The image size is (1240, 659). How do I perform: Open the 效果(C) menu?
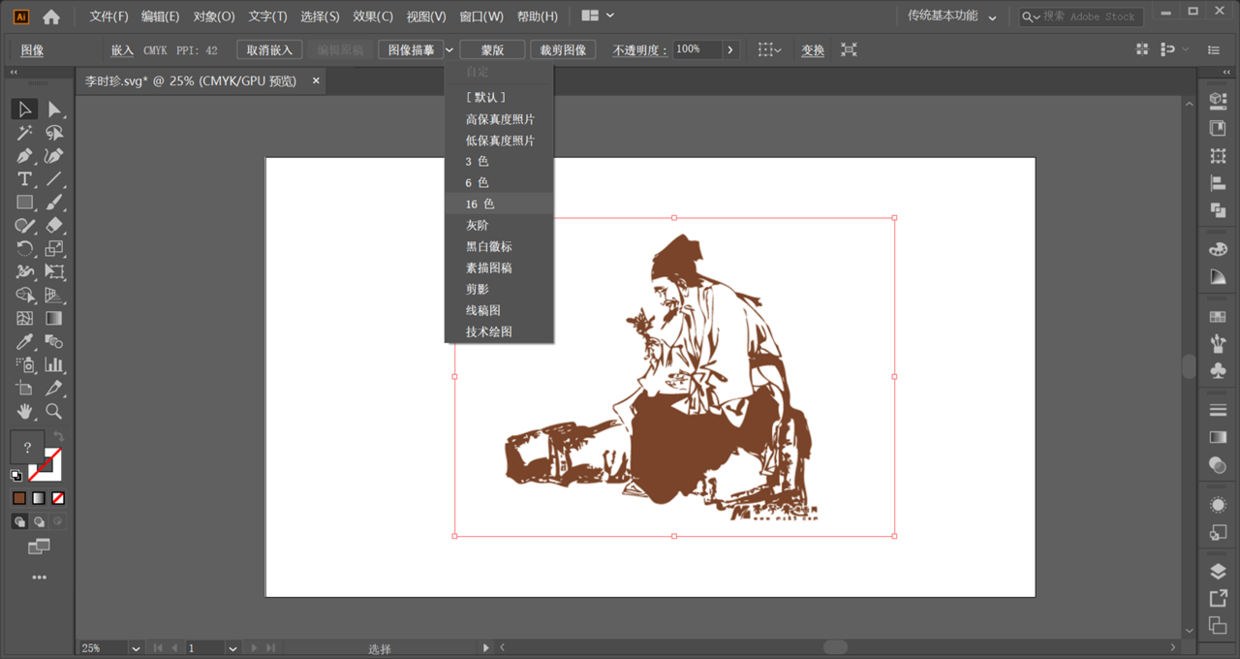click(x=373, y=17)
